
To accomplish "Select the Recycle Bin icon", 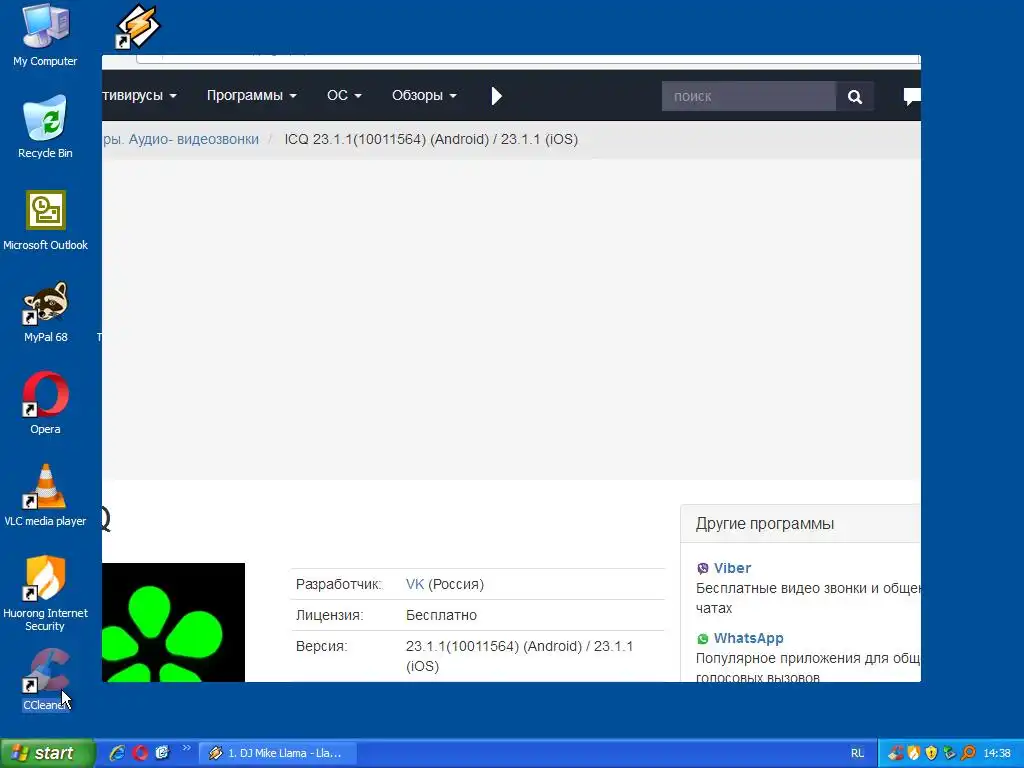I will point(45,127).
